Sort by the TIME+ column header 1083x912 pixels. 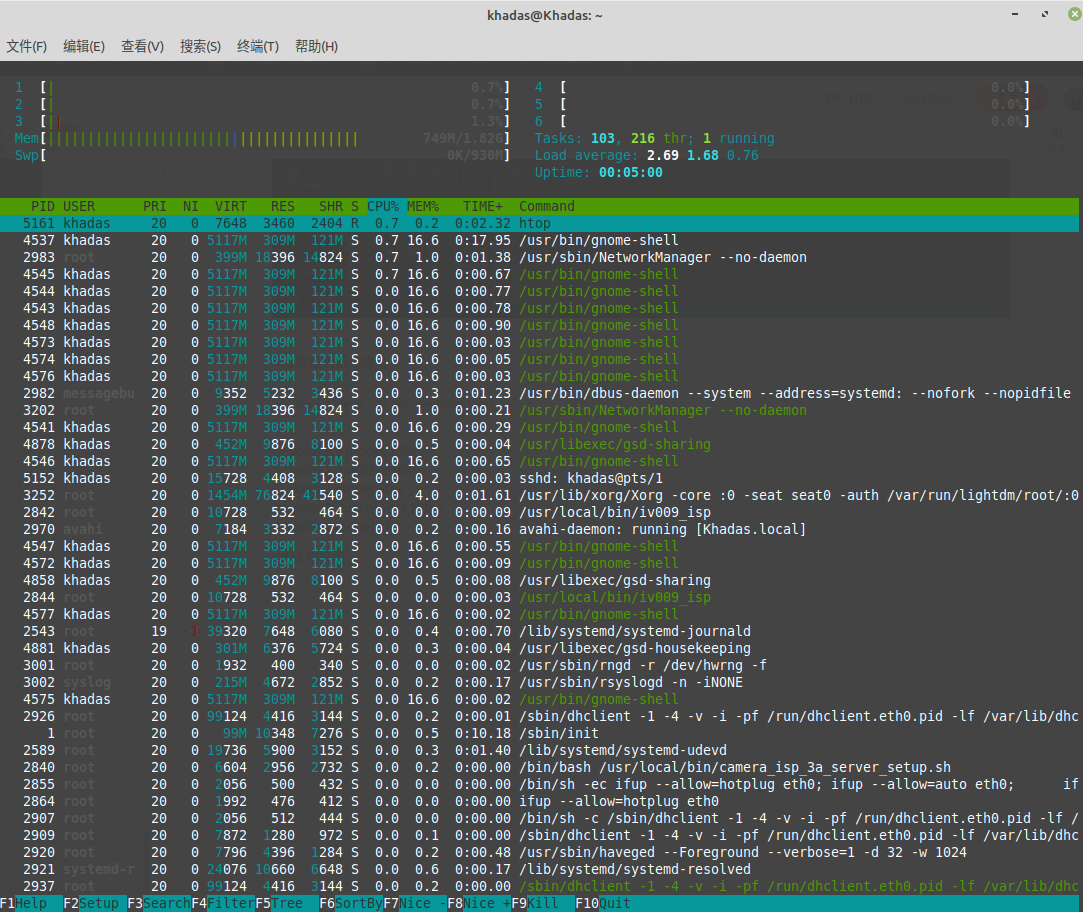[x=483, y=207]
